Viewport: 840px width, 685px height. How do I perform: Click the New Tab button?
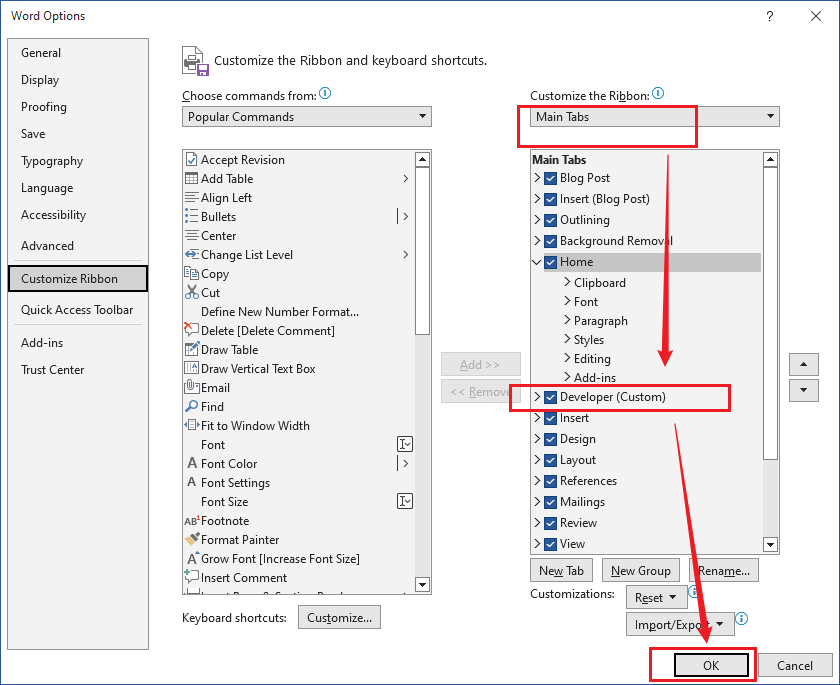(x=561, y=570)
